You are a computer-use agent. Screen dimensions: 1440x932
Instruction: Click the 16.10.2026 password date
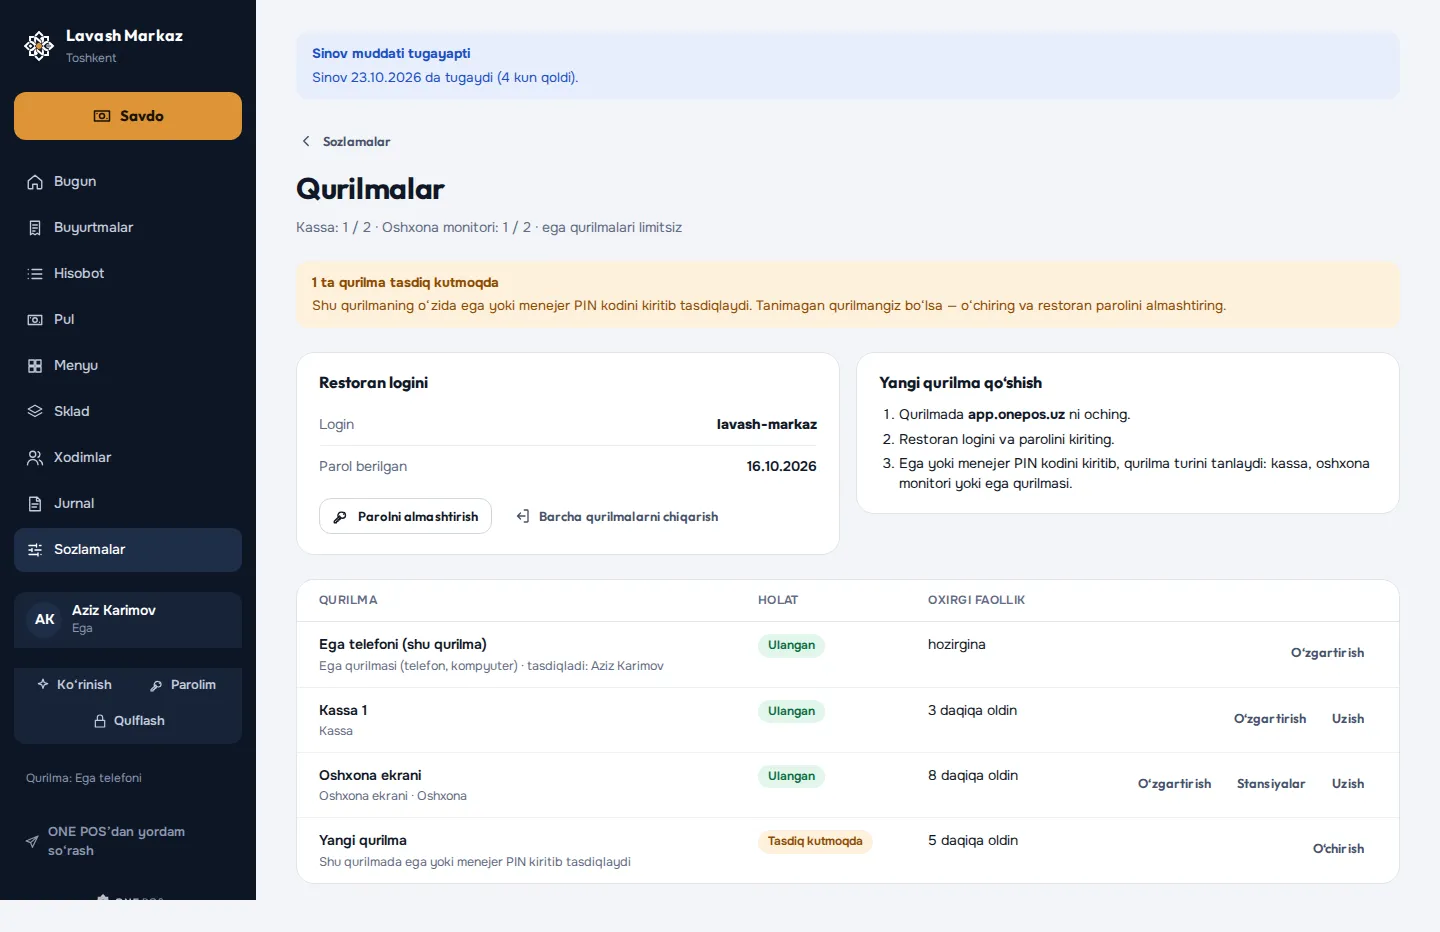[781, 466]
